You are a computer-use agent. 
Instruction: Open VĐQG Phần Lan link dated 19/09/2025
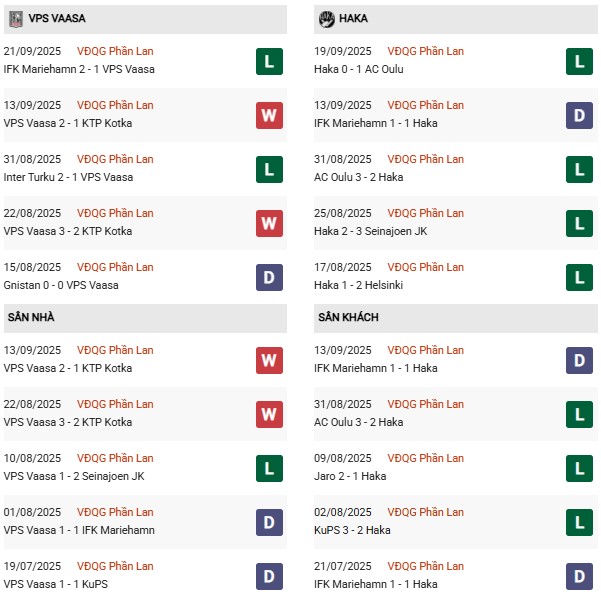point(426,51)
